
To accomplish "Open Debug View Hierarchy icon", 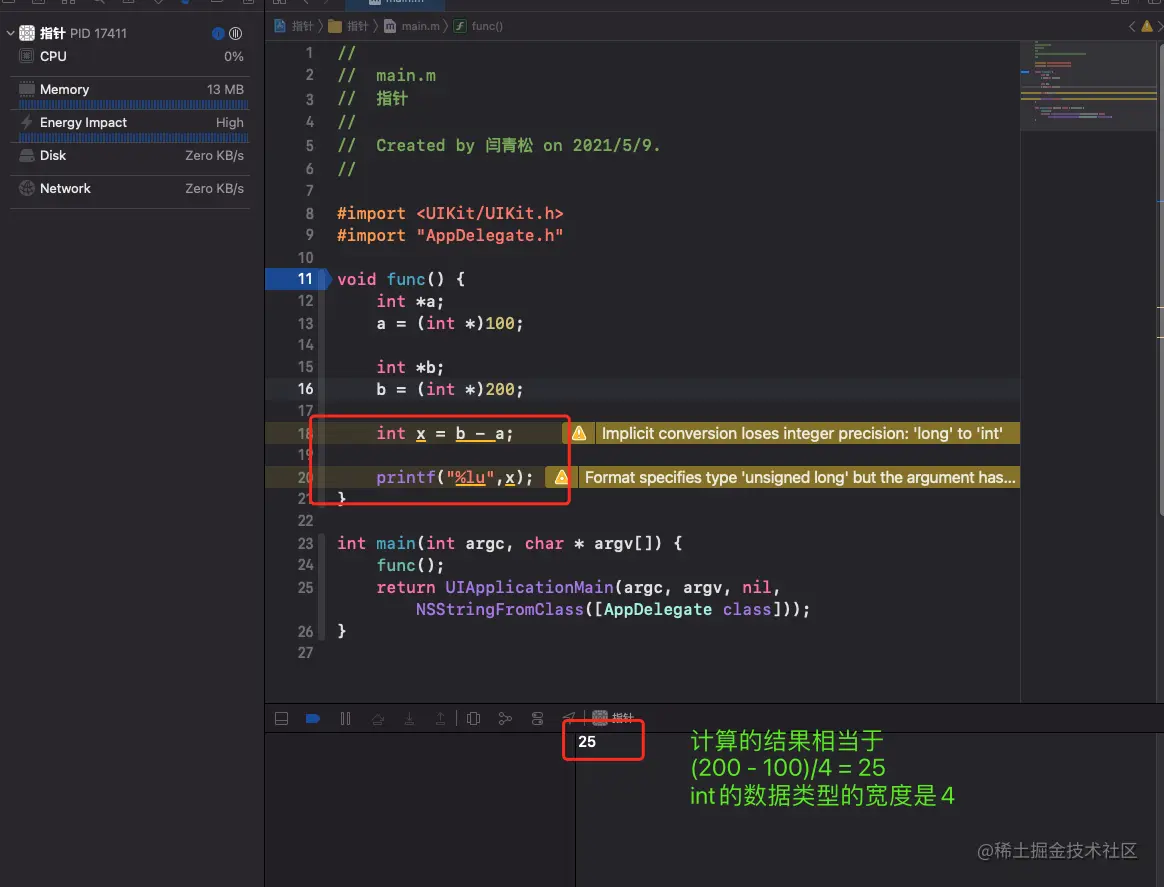I will click(x=474, y=719).
